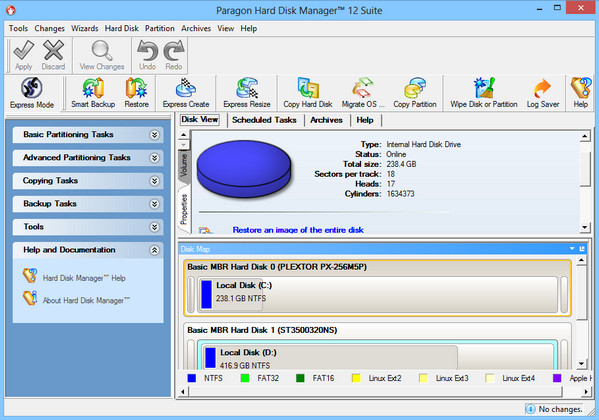Screen dimensions: 599x420
Task: Select Basic MBR Hard Disk 0 header
Action: pos(277,267)
